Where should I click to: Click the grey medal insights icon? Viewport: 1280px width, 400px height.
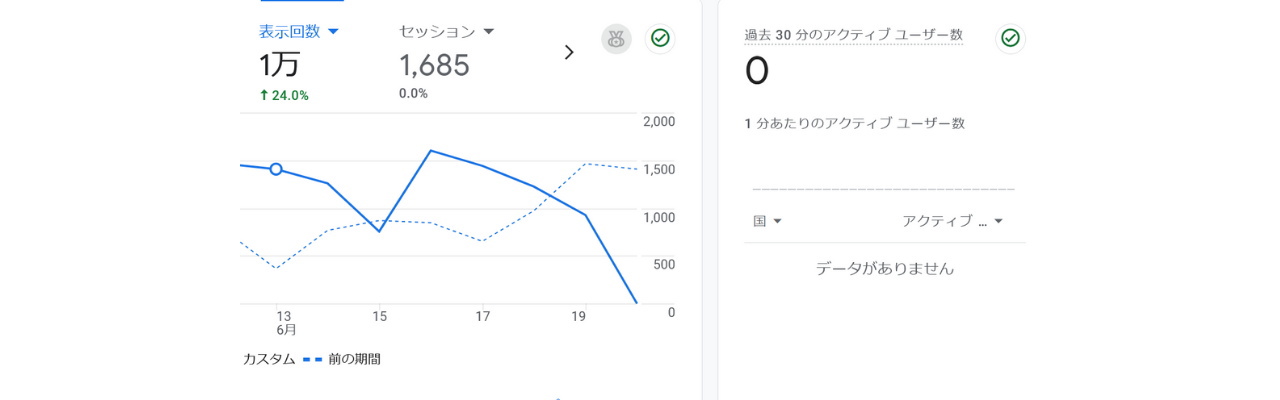click(616, 39)
